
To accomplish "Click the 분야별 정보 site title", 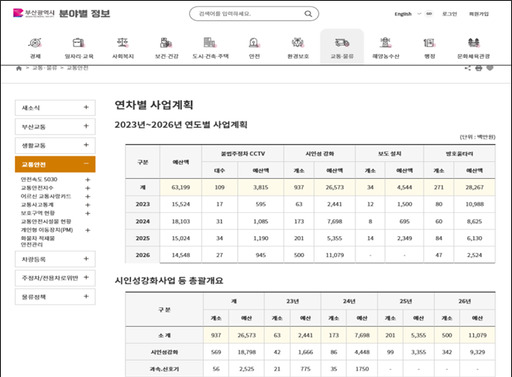I will pyautogui.click(x=84, y=13).
